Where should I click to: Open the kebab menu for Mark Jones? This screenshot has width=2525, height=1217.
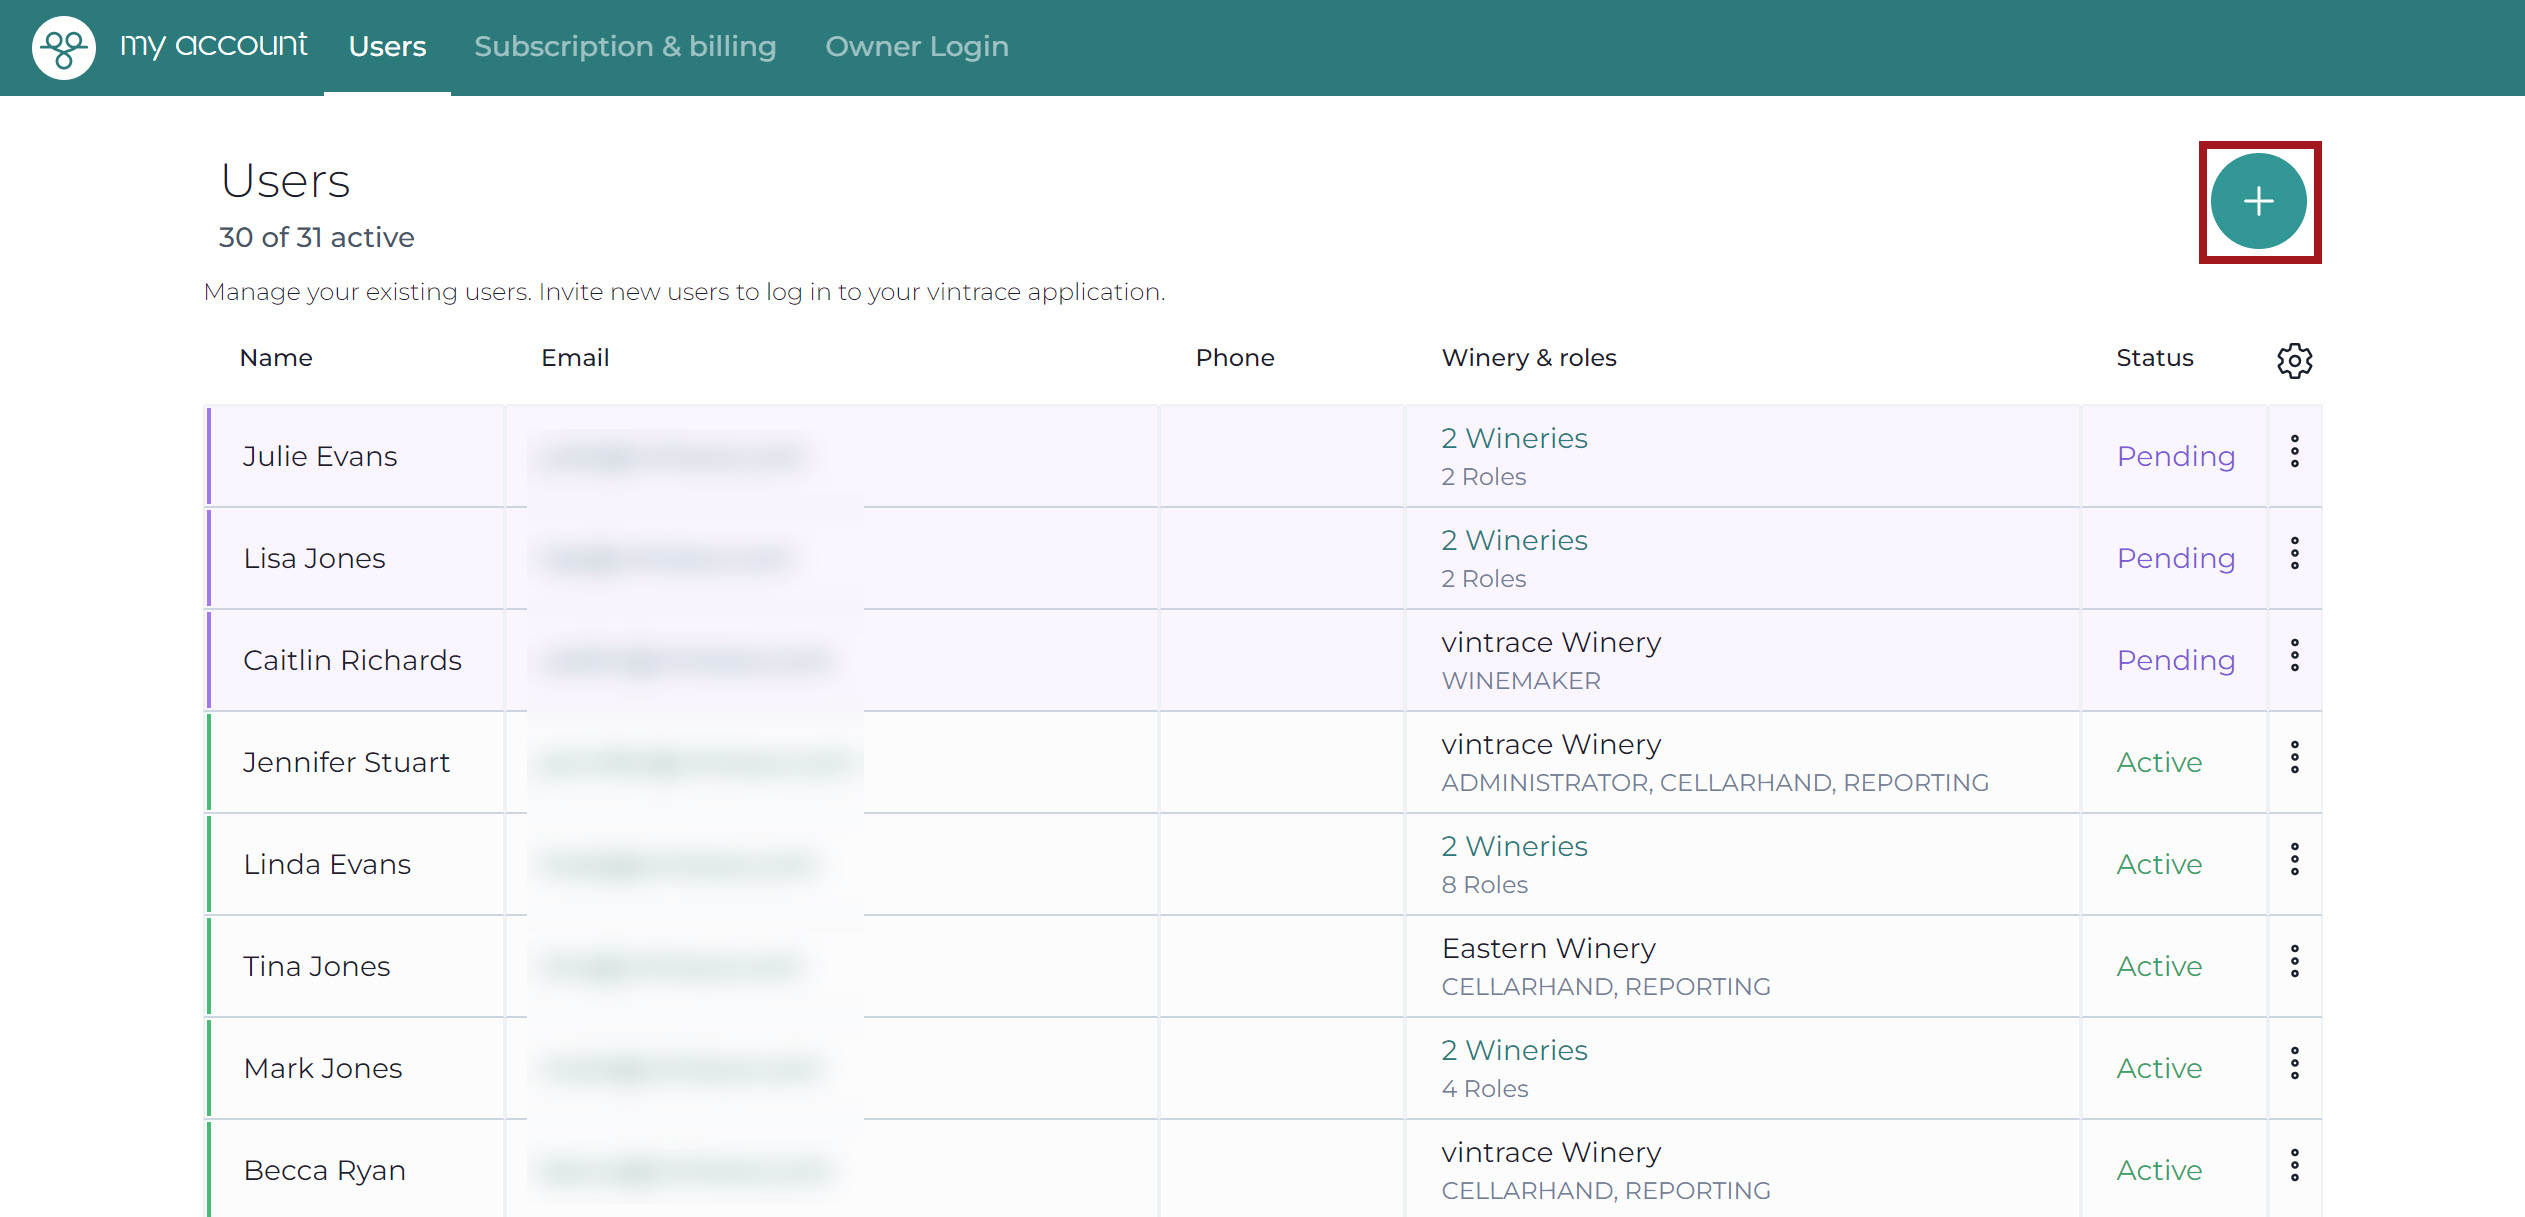(x=2294, y=1064)
